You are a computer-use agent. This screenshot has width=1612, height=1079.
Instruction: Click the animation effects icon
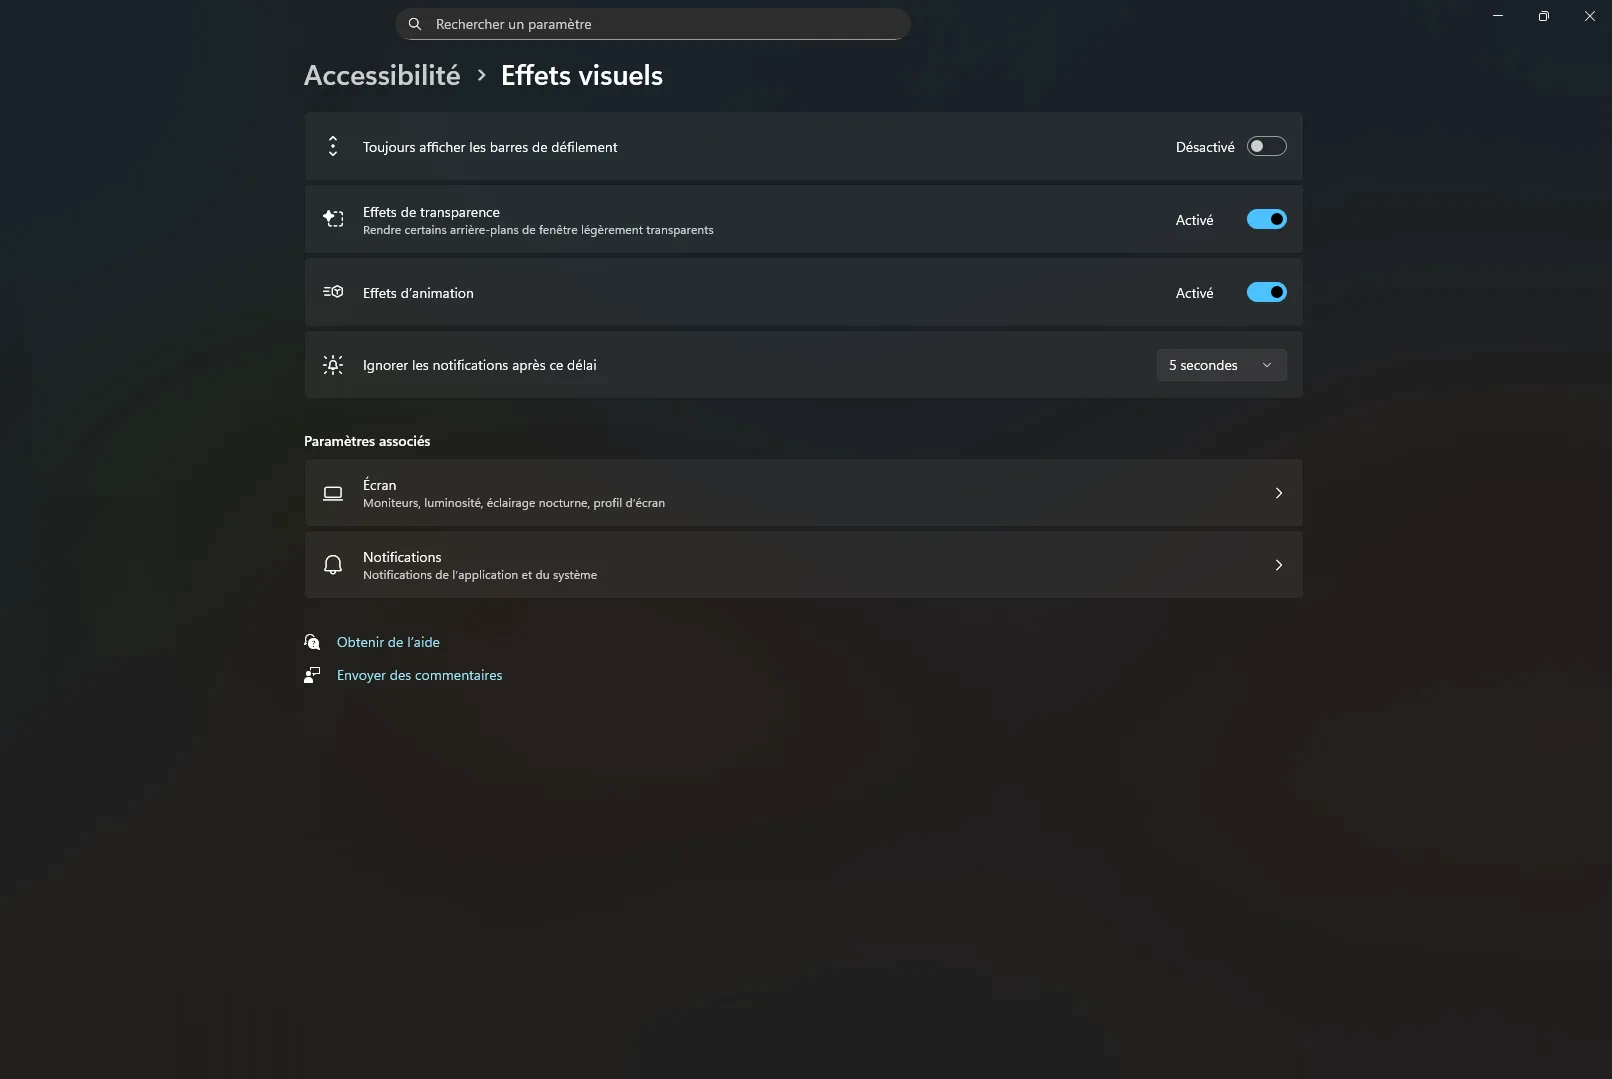click(x=333, y=292)
